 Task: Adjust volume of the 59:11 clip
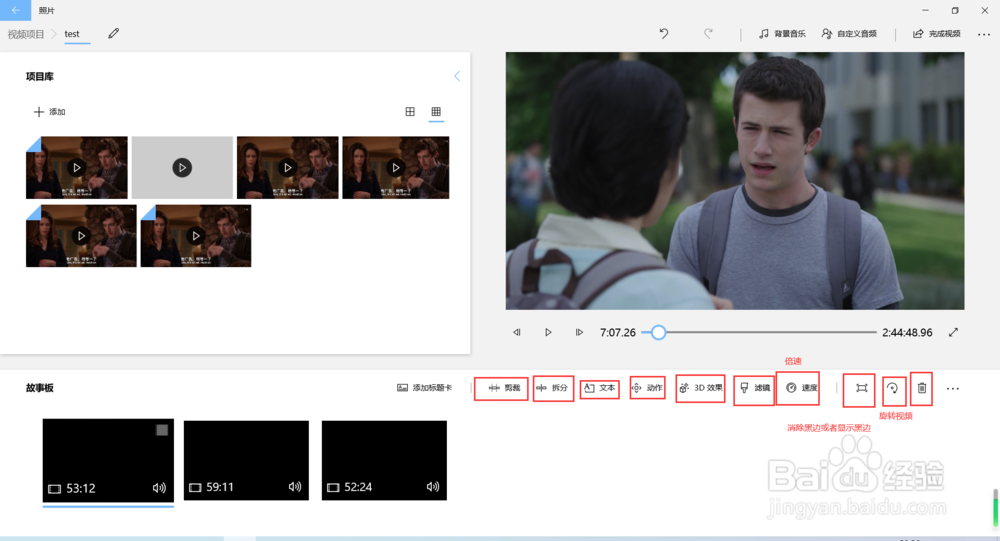point(295,487)
